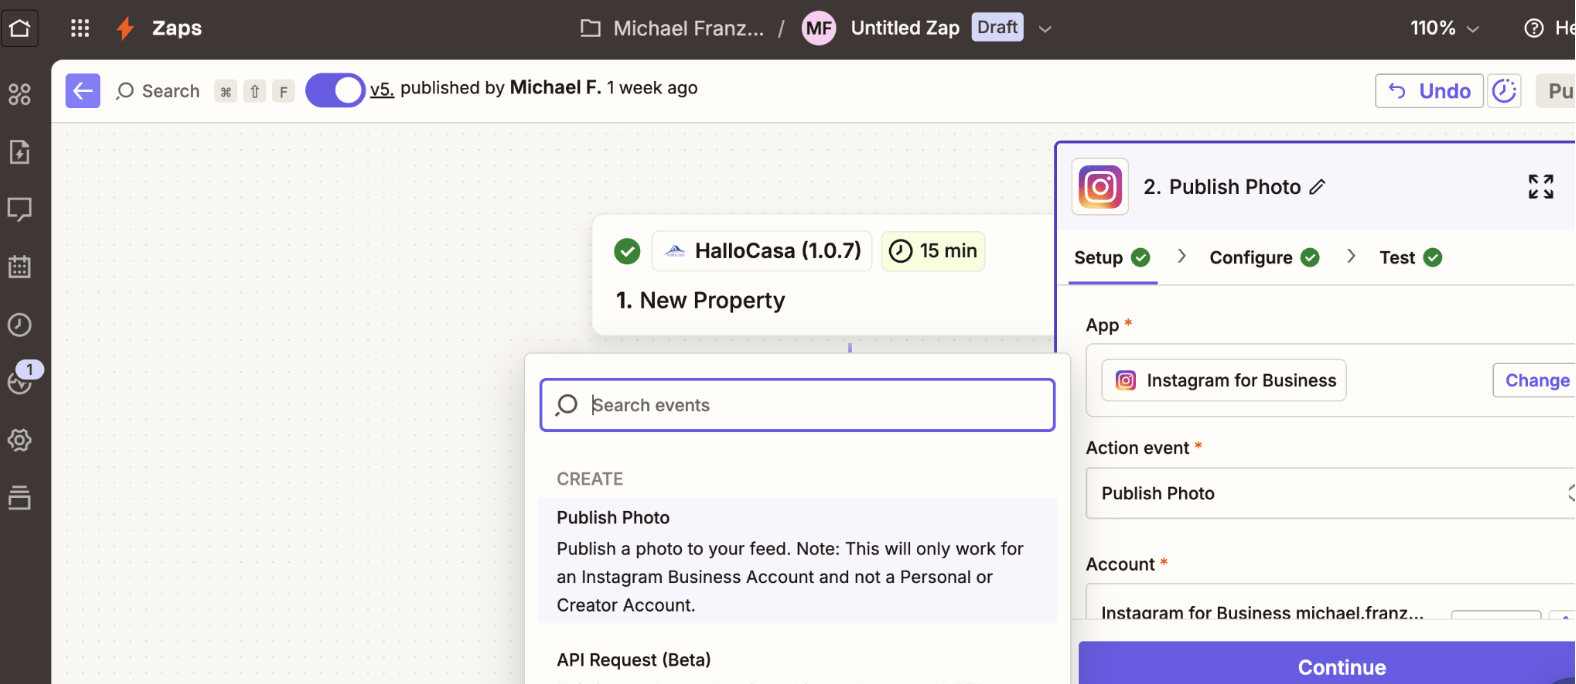The image size is (1576, 684).
Task: Choose the Publish Photo event option
Action: [x=798, y=561]
